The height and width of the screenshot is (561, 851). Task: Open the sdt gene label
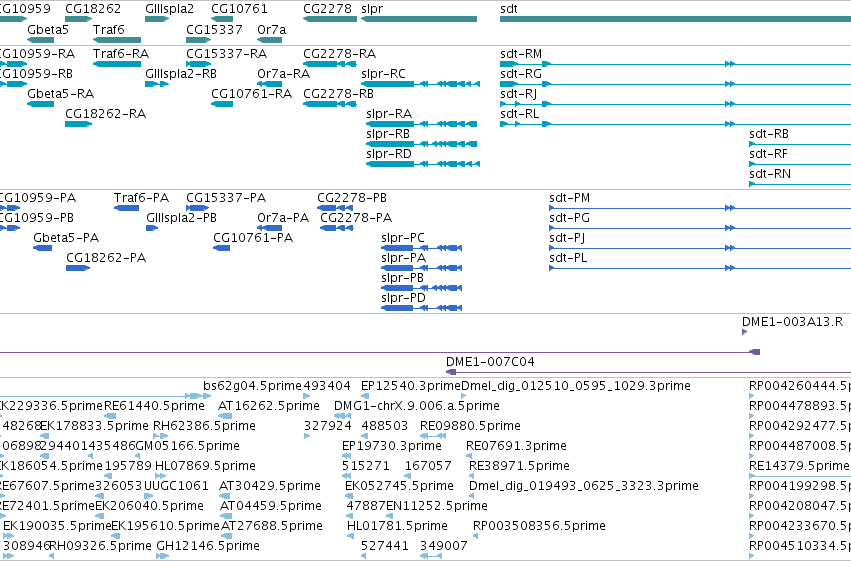point(509,9)
